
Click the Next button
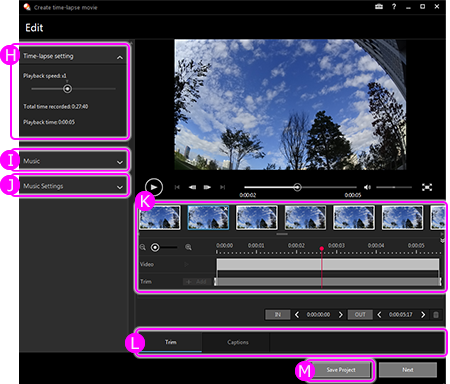click(x=408, y=370)
